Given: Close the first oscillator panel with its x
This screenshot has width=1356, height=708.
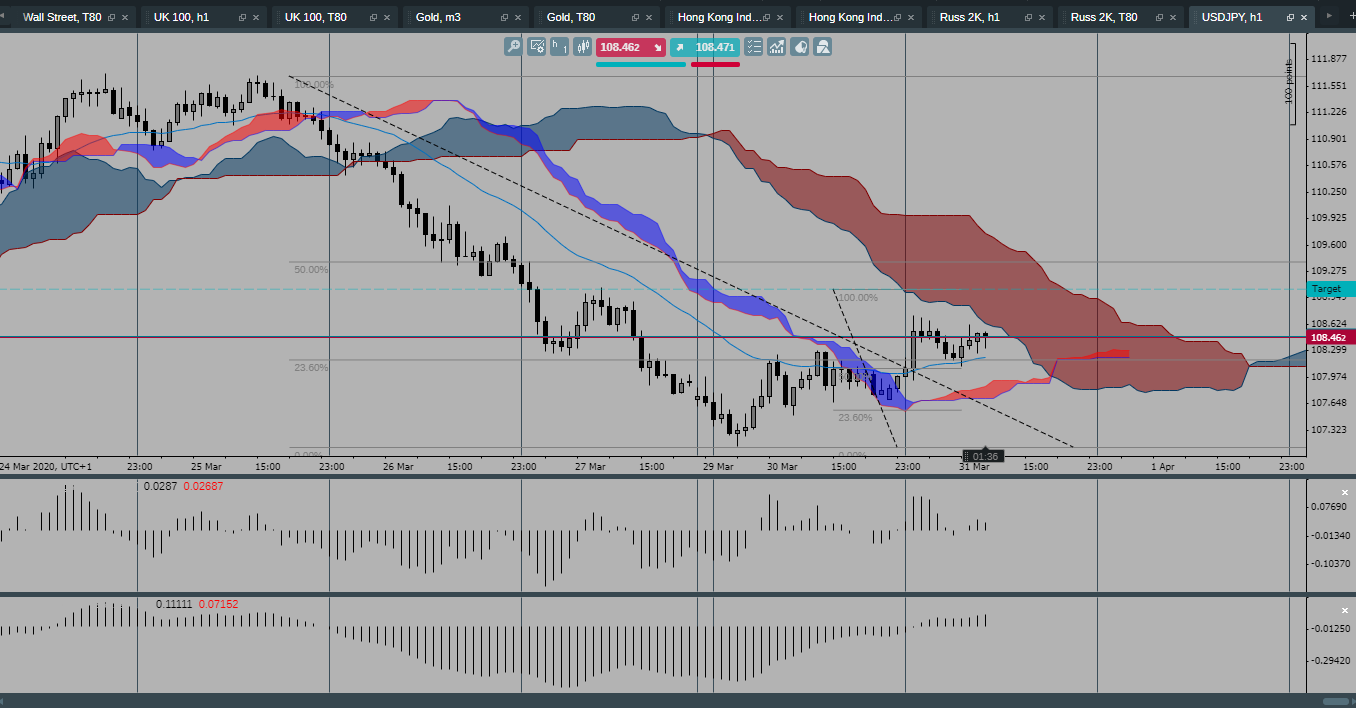Looking at the screenshot, I should 1344,492.
